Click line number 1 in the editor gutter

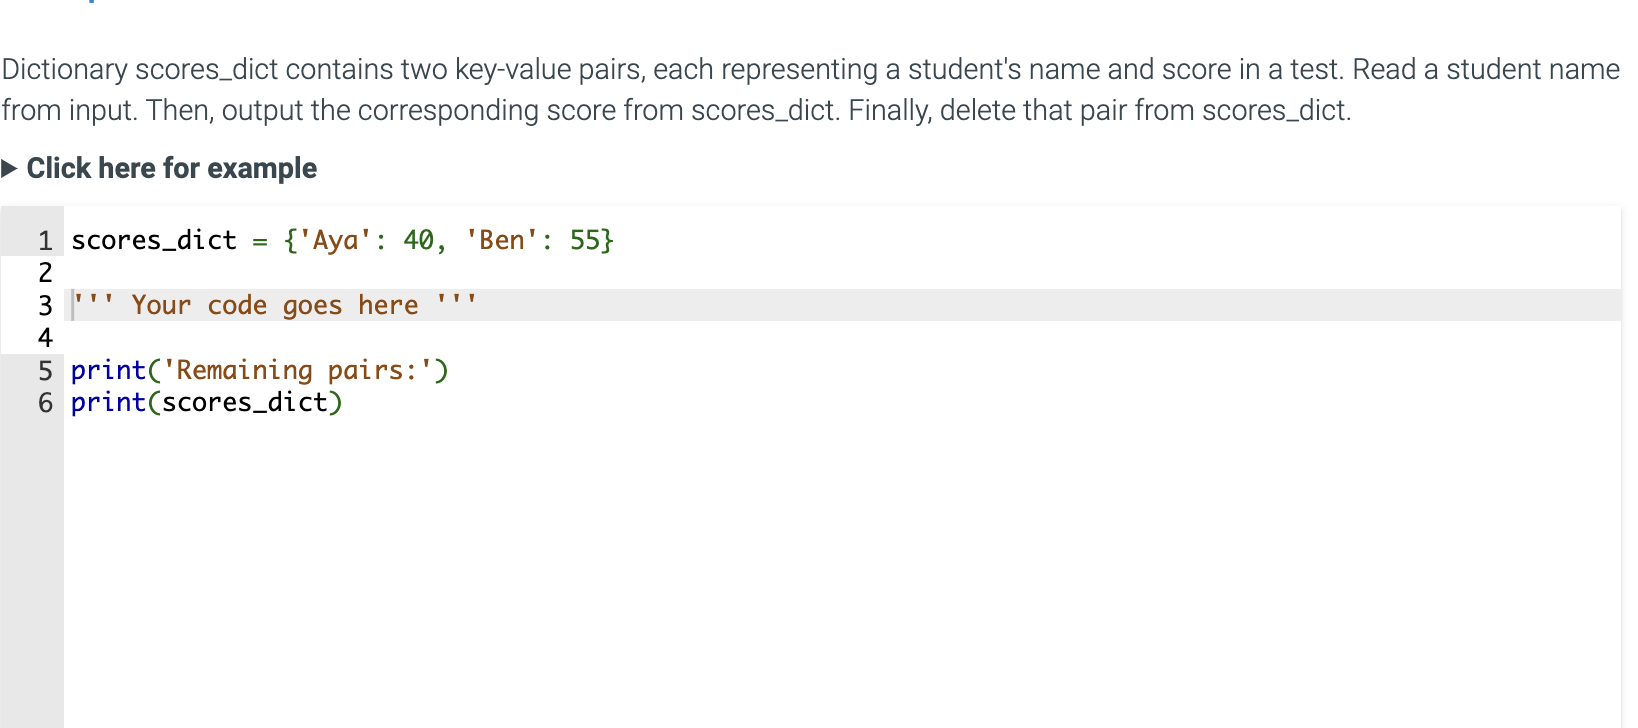click(x=45, y=240)
